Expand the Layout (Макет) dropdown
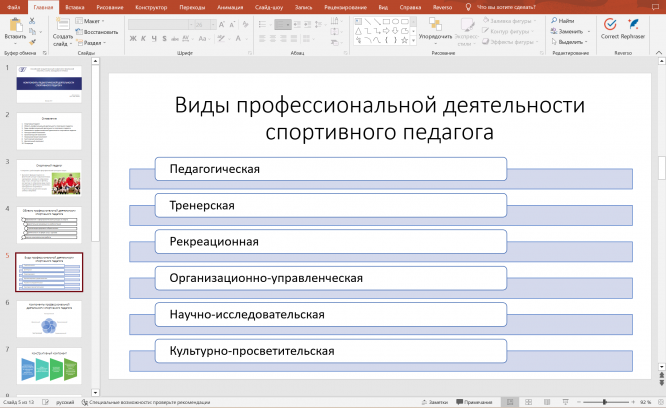The height and width of the screenshot is (408, 666). [x=91, y=20]
